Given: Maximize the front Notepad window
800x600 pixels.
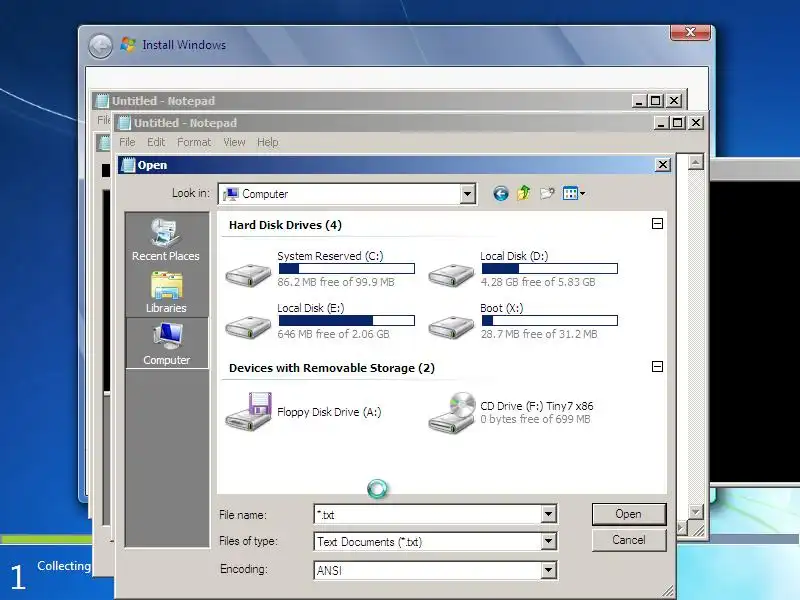Looking at the screenshot, I should tap(678, 122).
